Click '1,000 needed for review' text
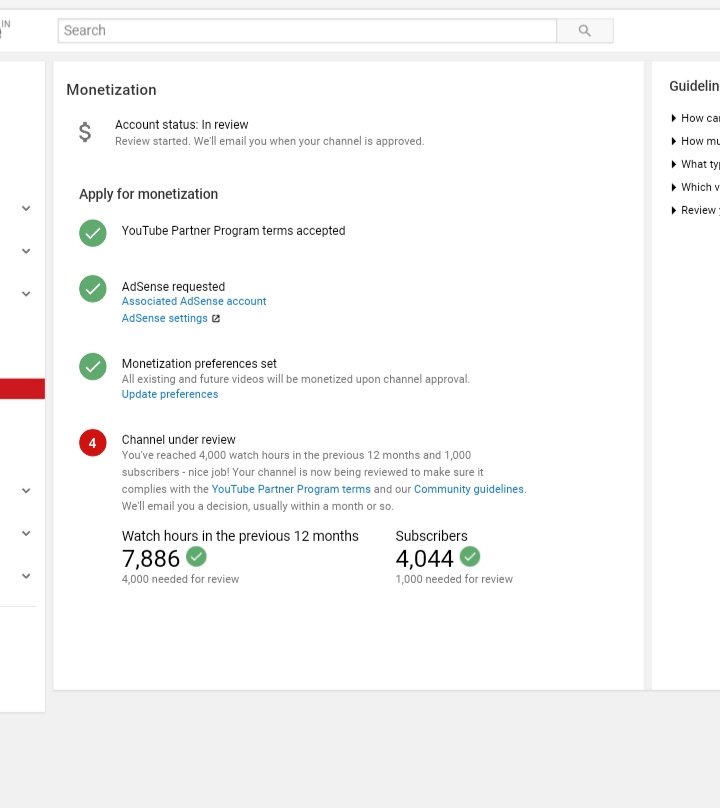The height and width of the screenshot is (808, 720). click(454, 579)
